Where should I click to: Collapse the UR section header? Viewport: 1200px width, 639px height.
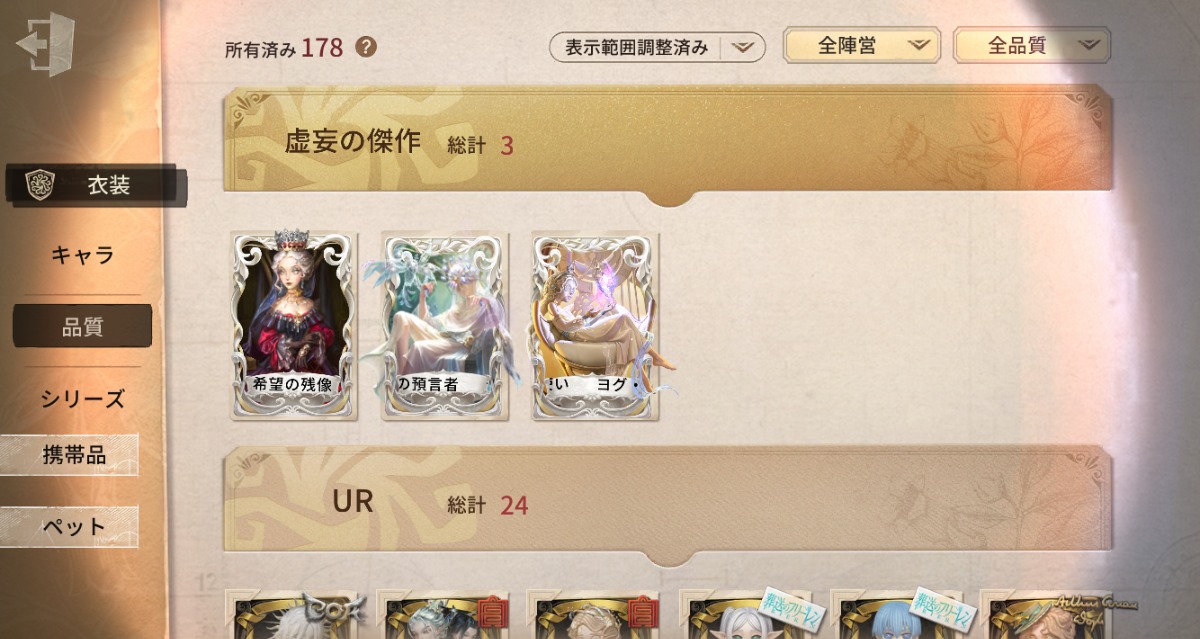(667, 506)
